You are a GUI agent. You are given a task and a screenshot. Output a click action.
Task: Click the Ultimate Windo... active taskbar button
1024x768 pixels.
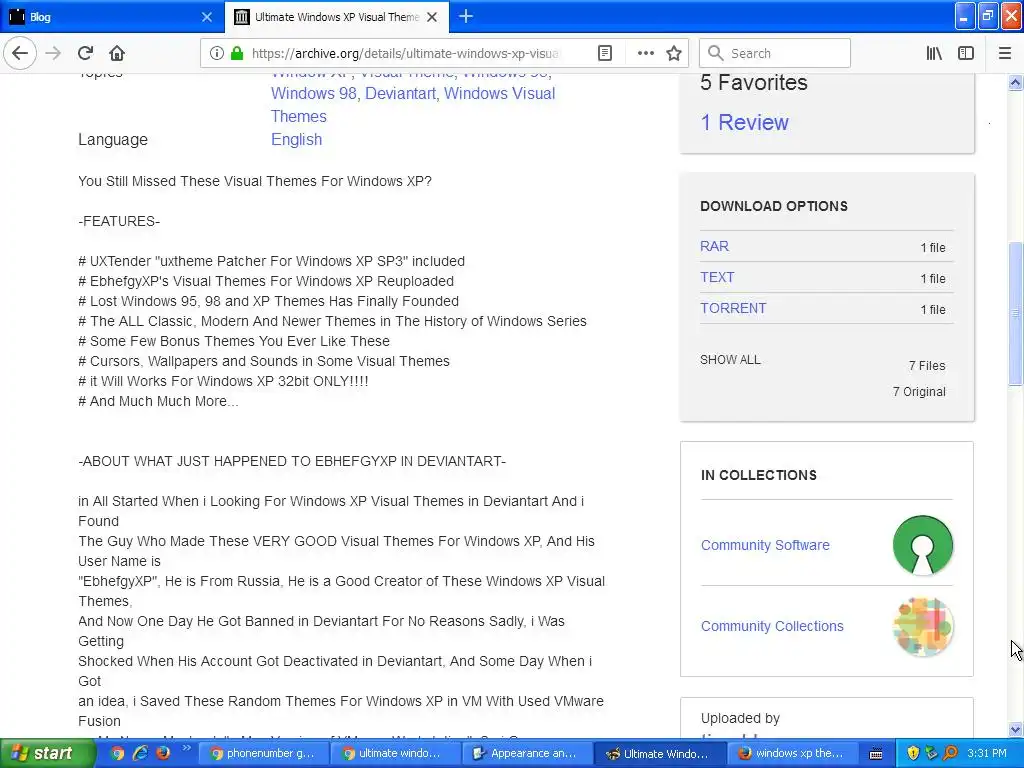[x=658, y=753]
